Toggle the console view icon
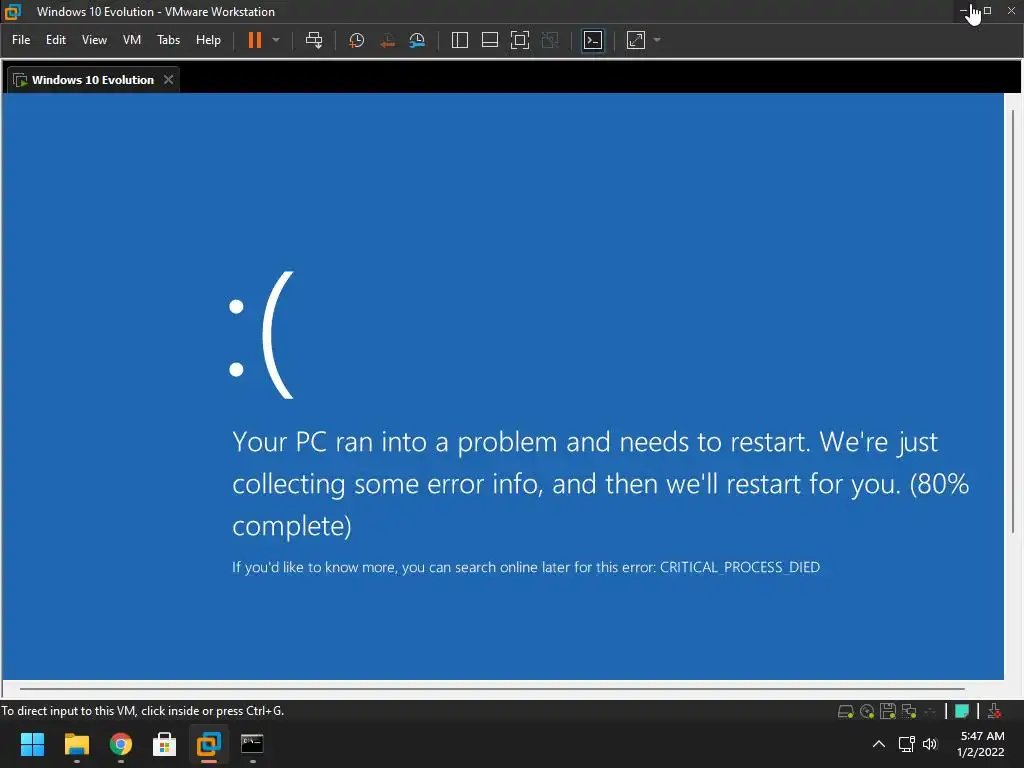1024x768 pixels. (x=593, y=40)
